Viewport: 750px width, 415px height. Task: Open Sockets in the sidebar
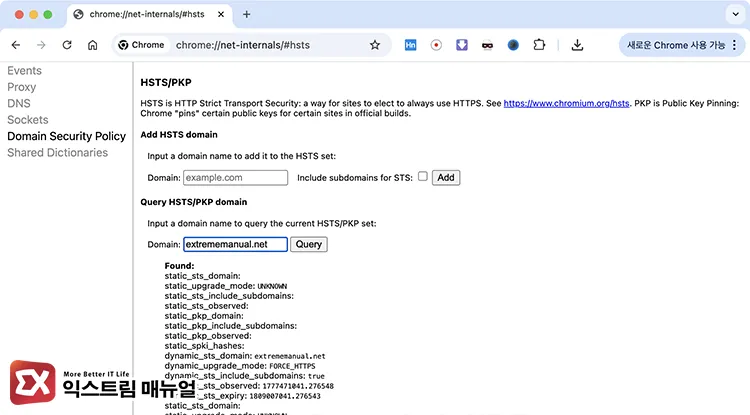tap(28, 120)
